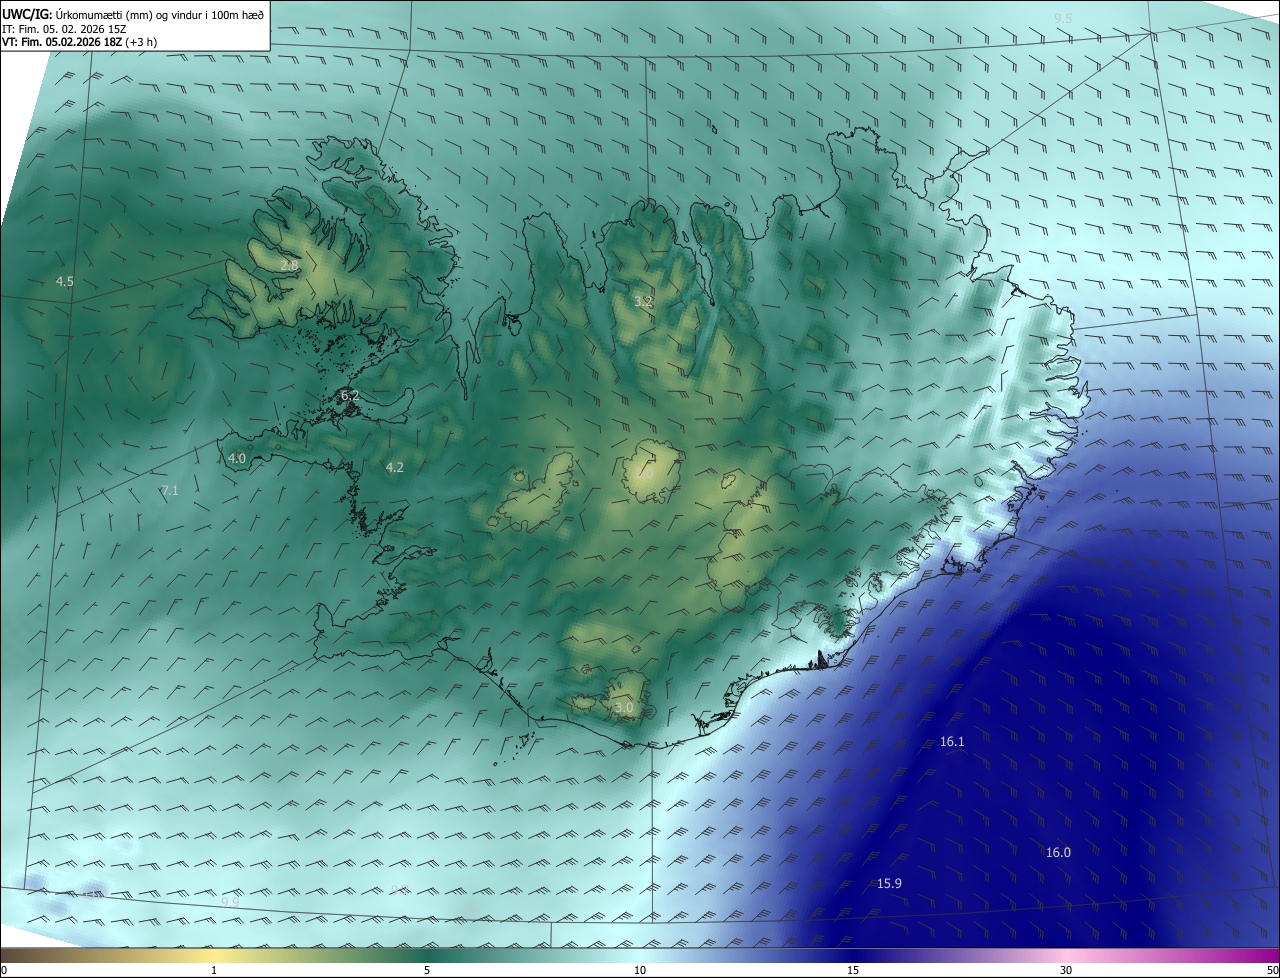The height and width of the screenshot is (978, 1280).
Task: Click the 16.0 value on the map
Action: [1058, 853]
